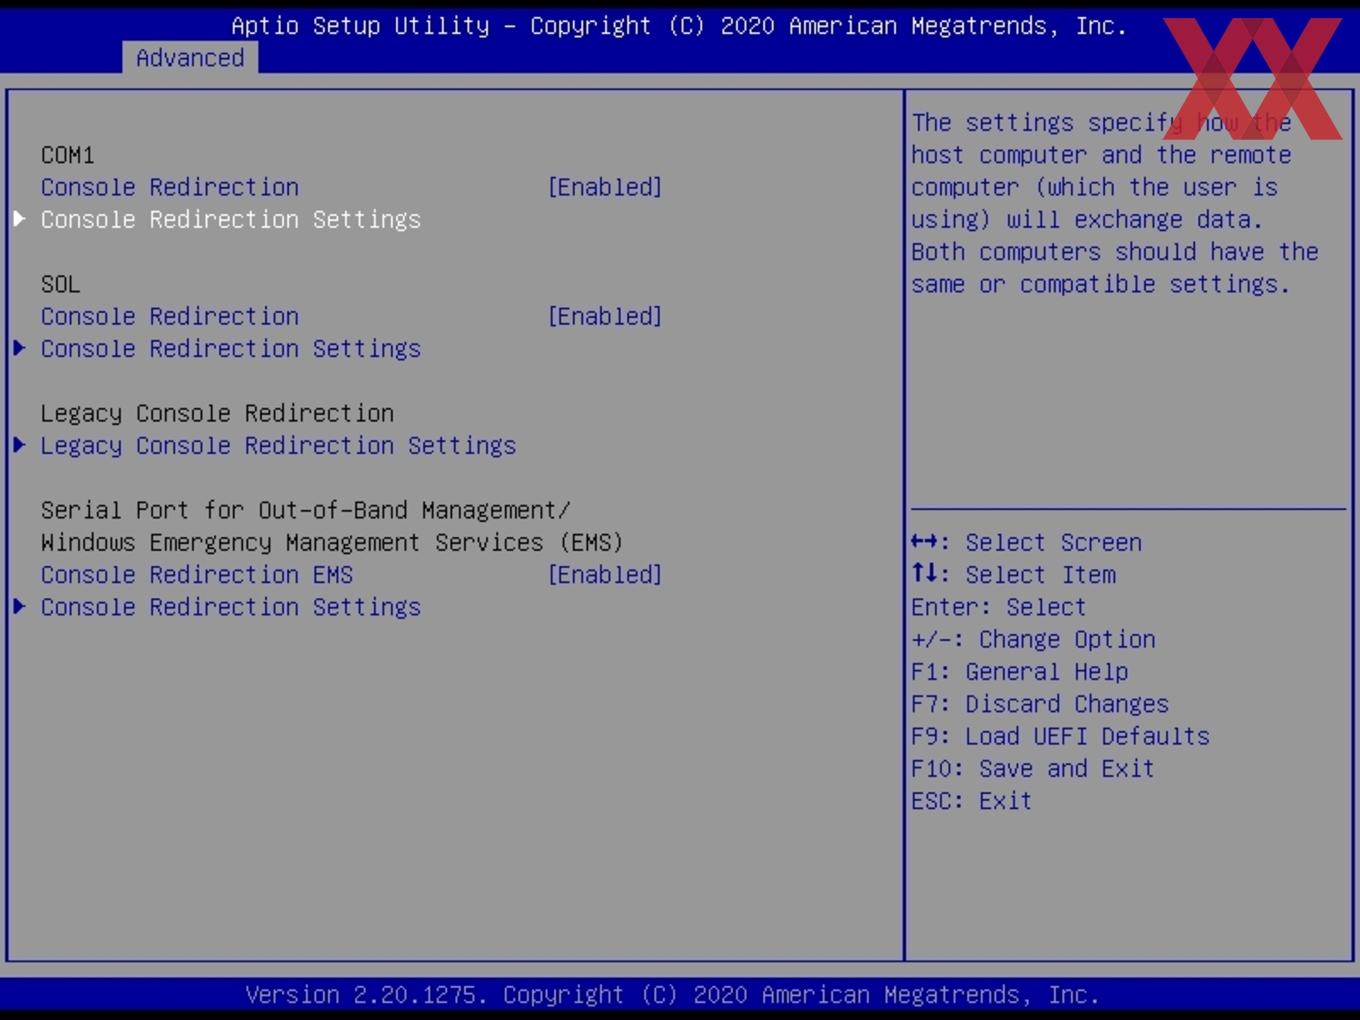Image resolution: width=1360 pixels, height=1020 pixels.
Task: Click the F7: Discard Changes hint
Action: click(x=1040, y=703)
